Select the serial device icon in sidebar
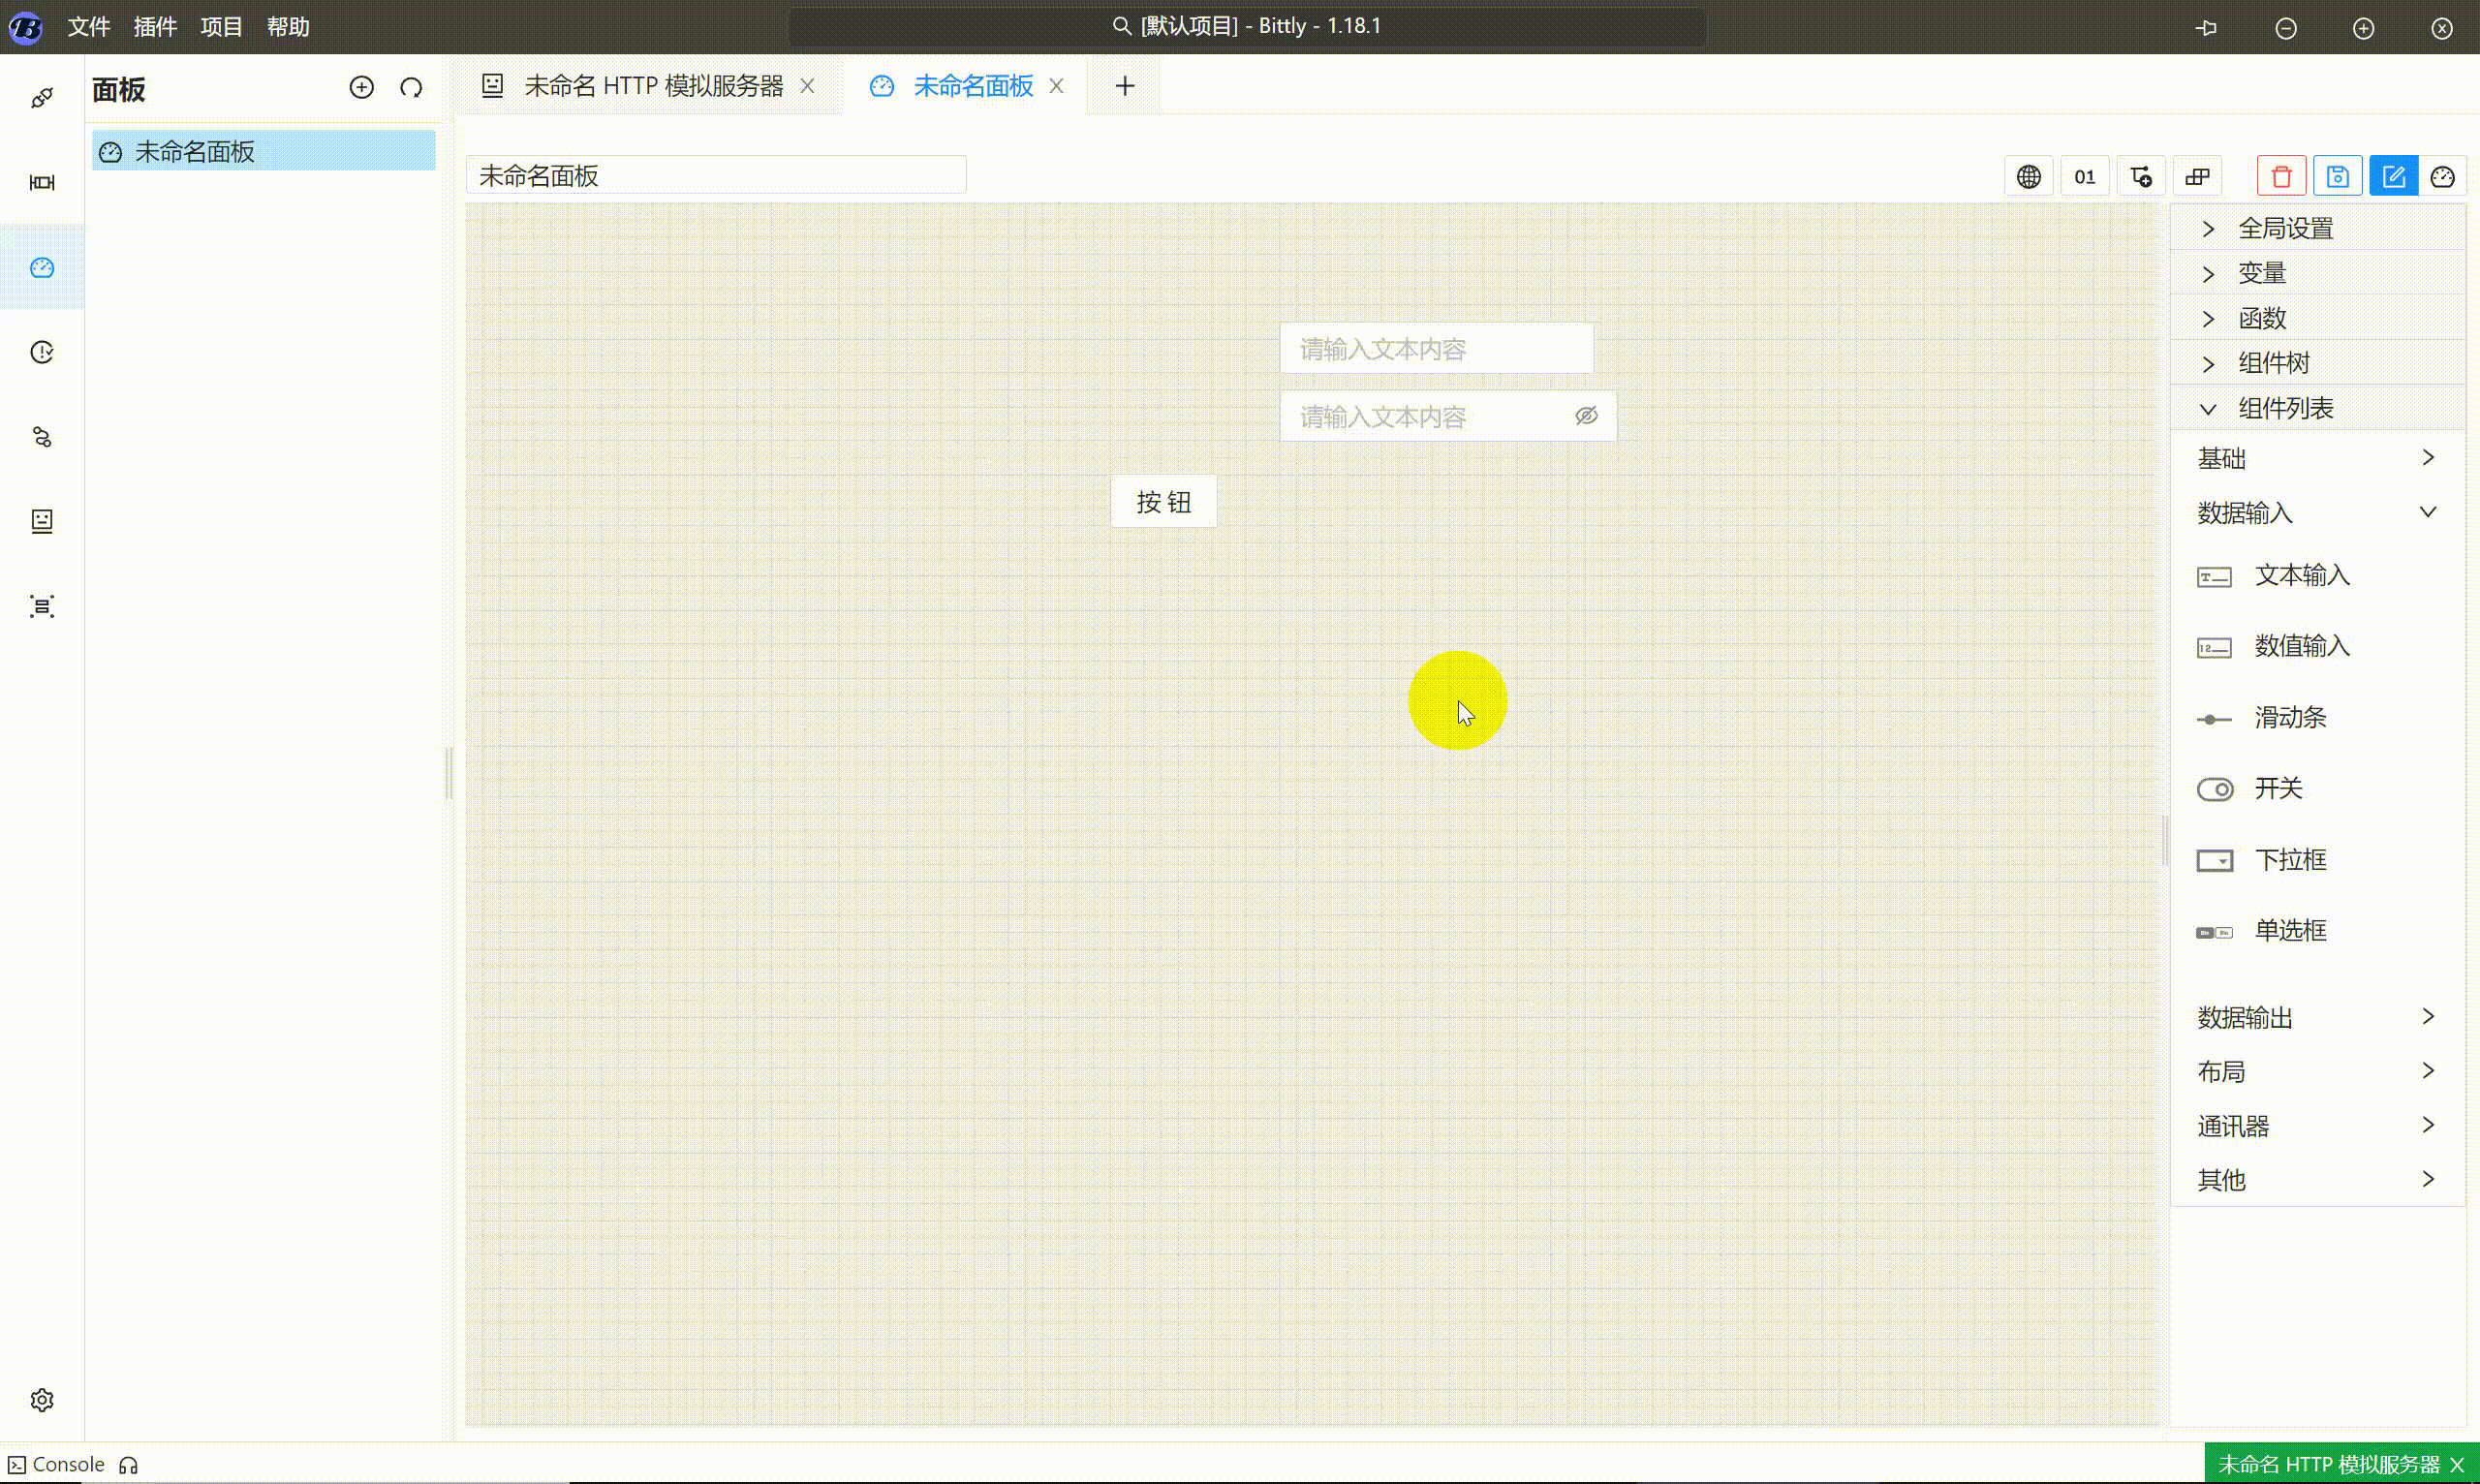This screenshot has height=1484, width=2480. point(42,183)
